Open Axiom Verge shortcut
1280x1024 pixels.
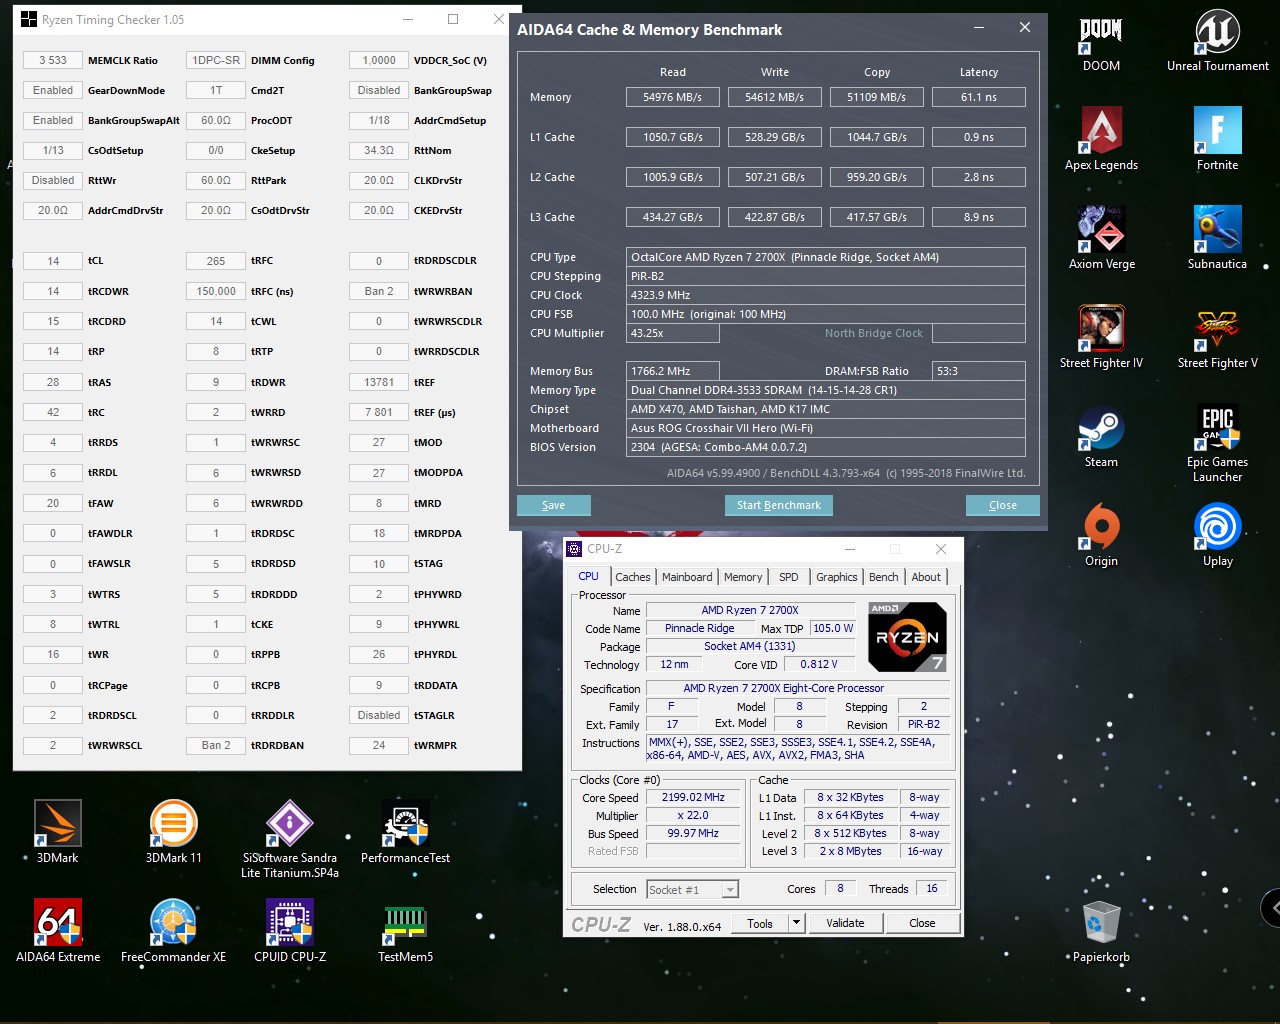[x=1101, y=239]
